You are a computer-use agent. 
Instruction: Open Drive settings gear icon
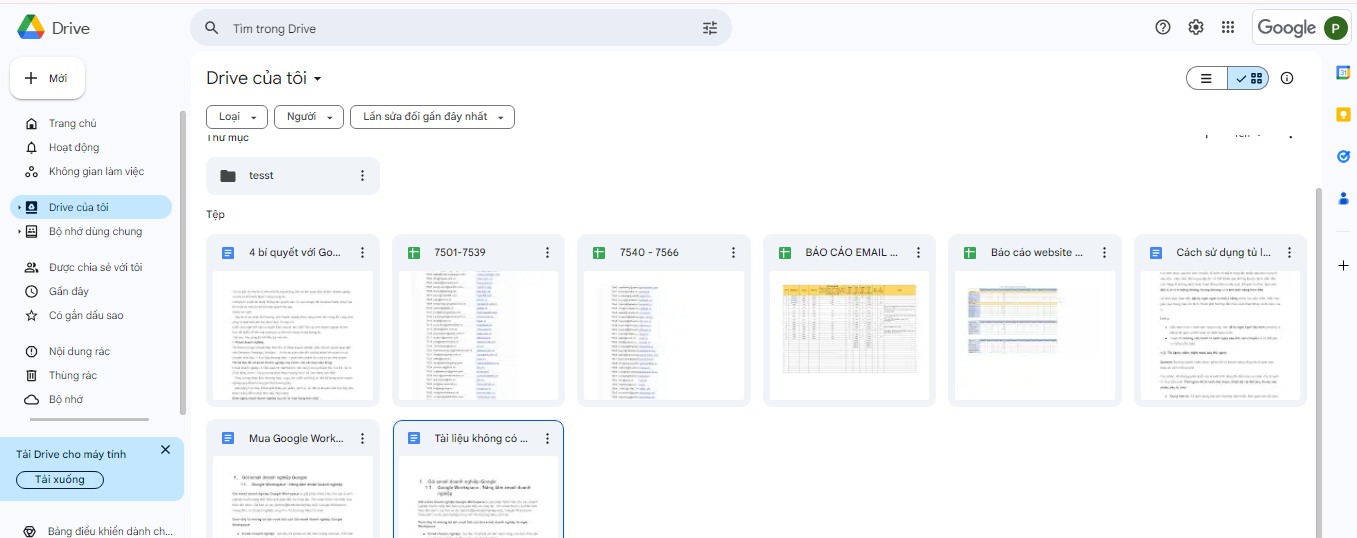click(x=1195, y=27)
